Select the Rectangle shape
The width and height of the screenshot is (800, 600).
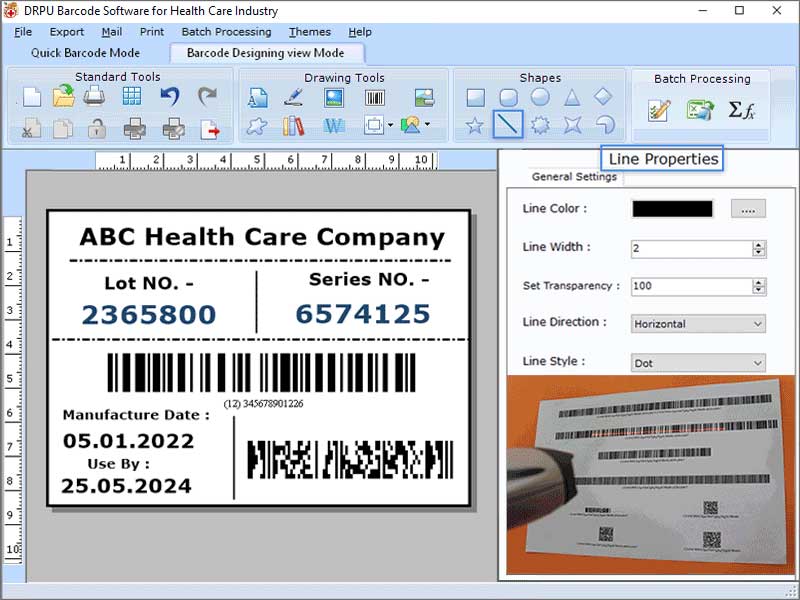[x=476, y=97]
